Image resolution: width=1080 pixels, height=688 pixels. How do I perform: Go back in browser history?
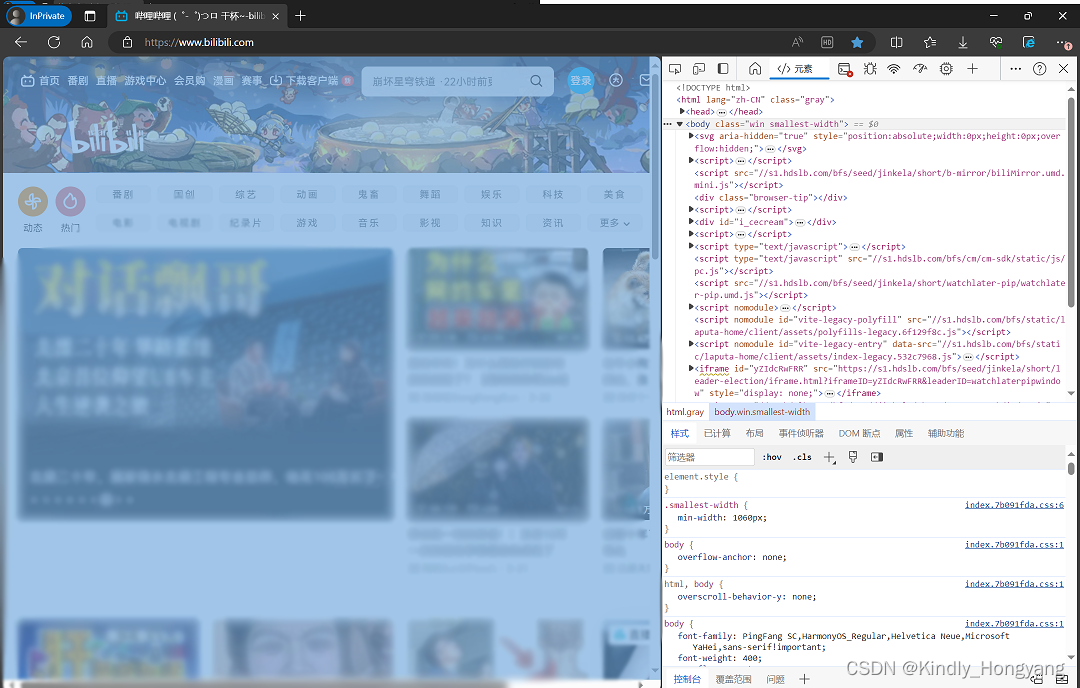click(x=21, y=42)
